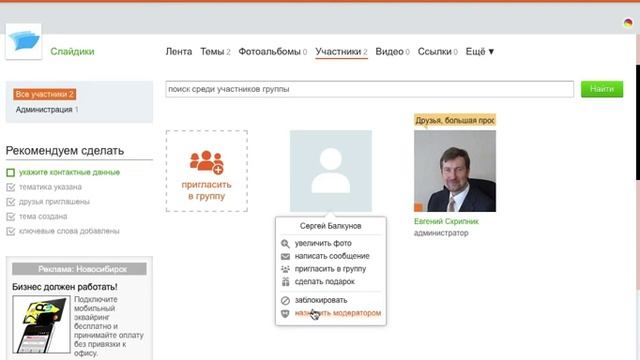
Task: Click Сергей Балкунов name in popup
Action: 331,226
